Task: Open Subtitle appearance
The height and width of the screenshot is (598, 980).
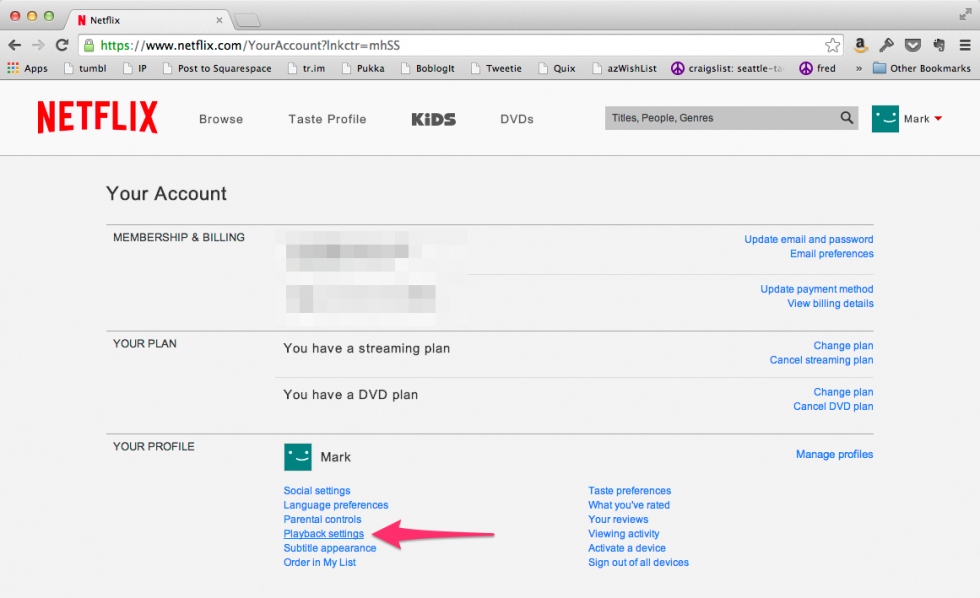Action: (329, 548)
